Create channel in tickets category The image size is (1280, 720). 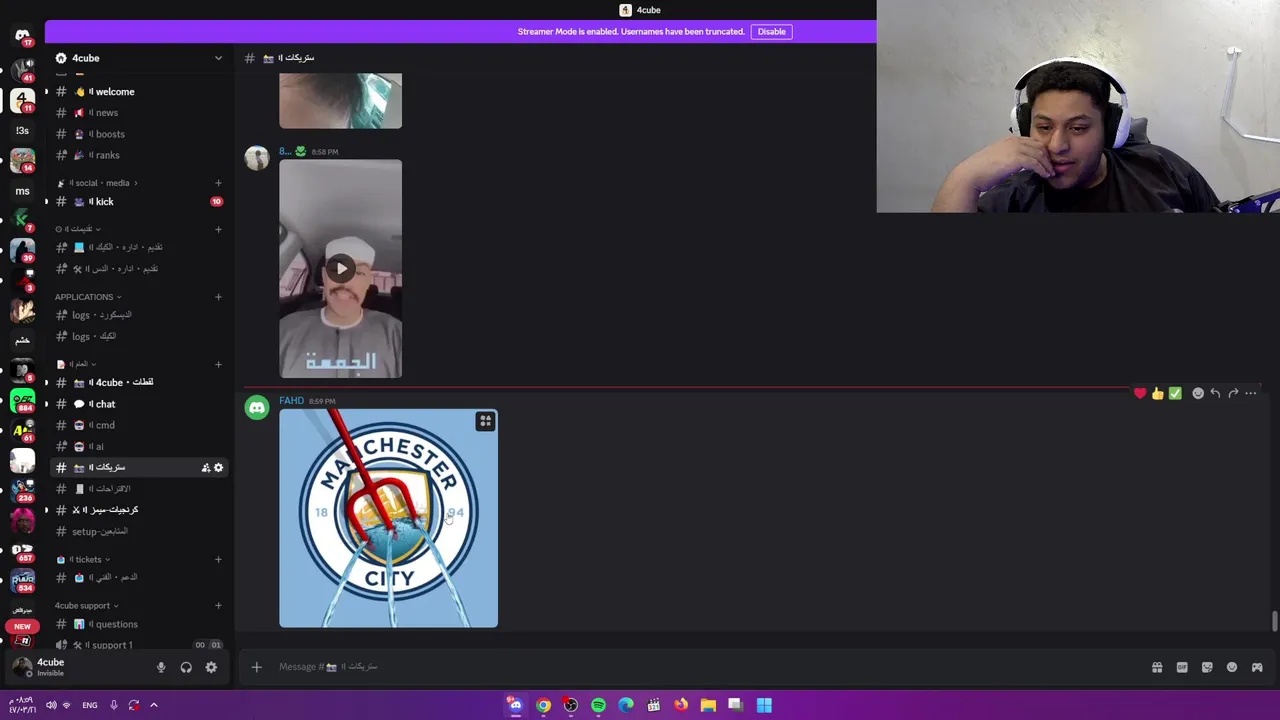point(218,560)
